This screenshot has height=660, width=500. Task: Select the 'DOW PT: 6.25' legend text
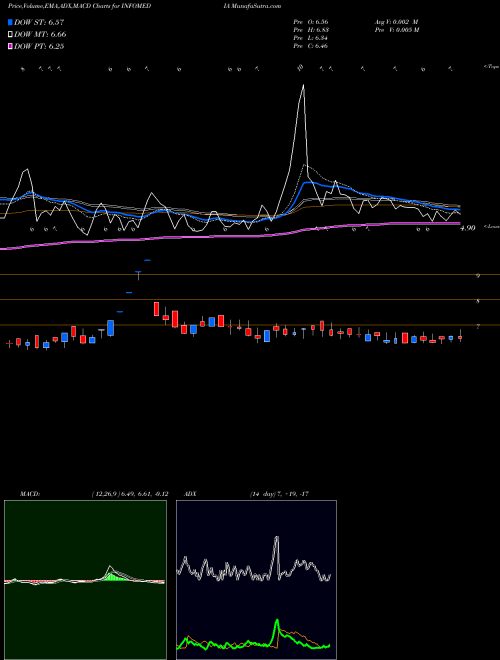[39, 47]
